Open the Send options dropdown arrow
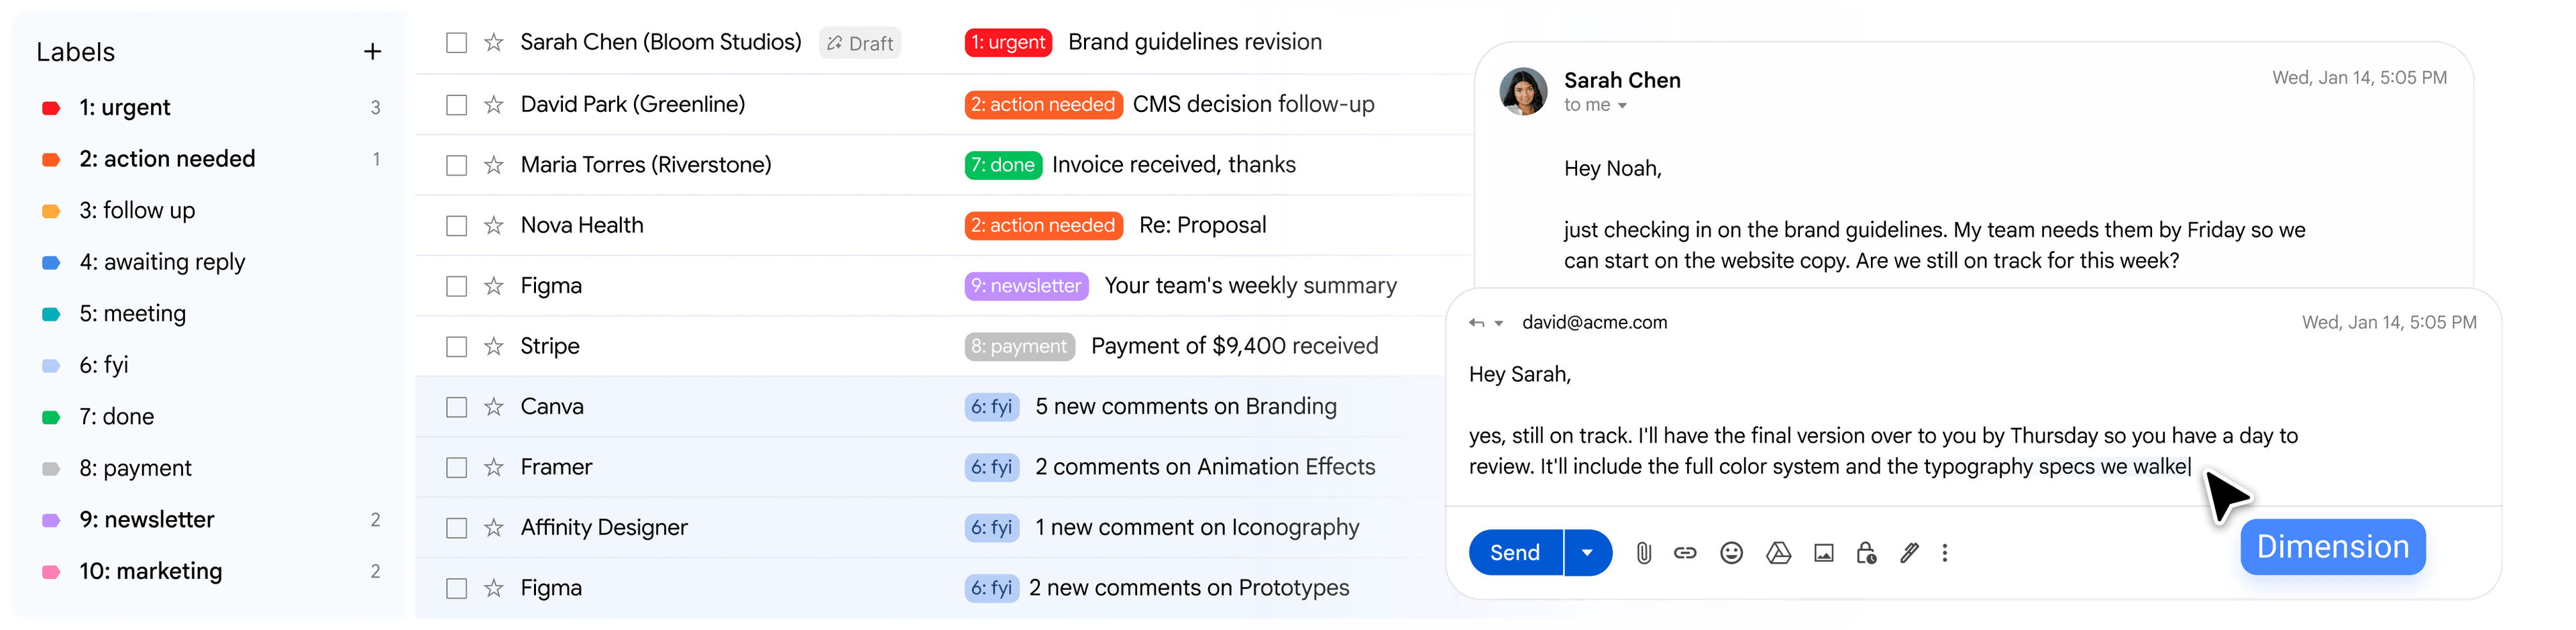The height and width of the screenshot is (630, 2576). pyautogui.click(x=1587, y=553)
